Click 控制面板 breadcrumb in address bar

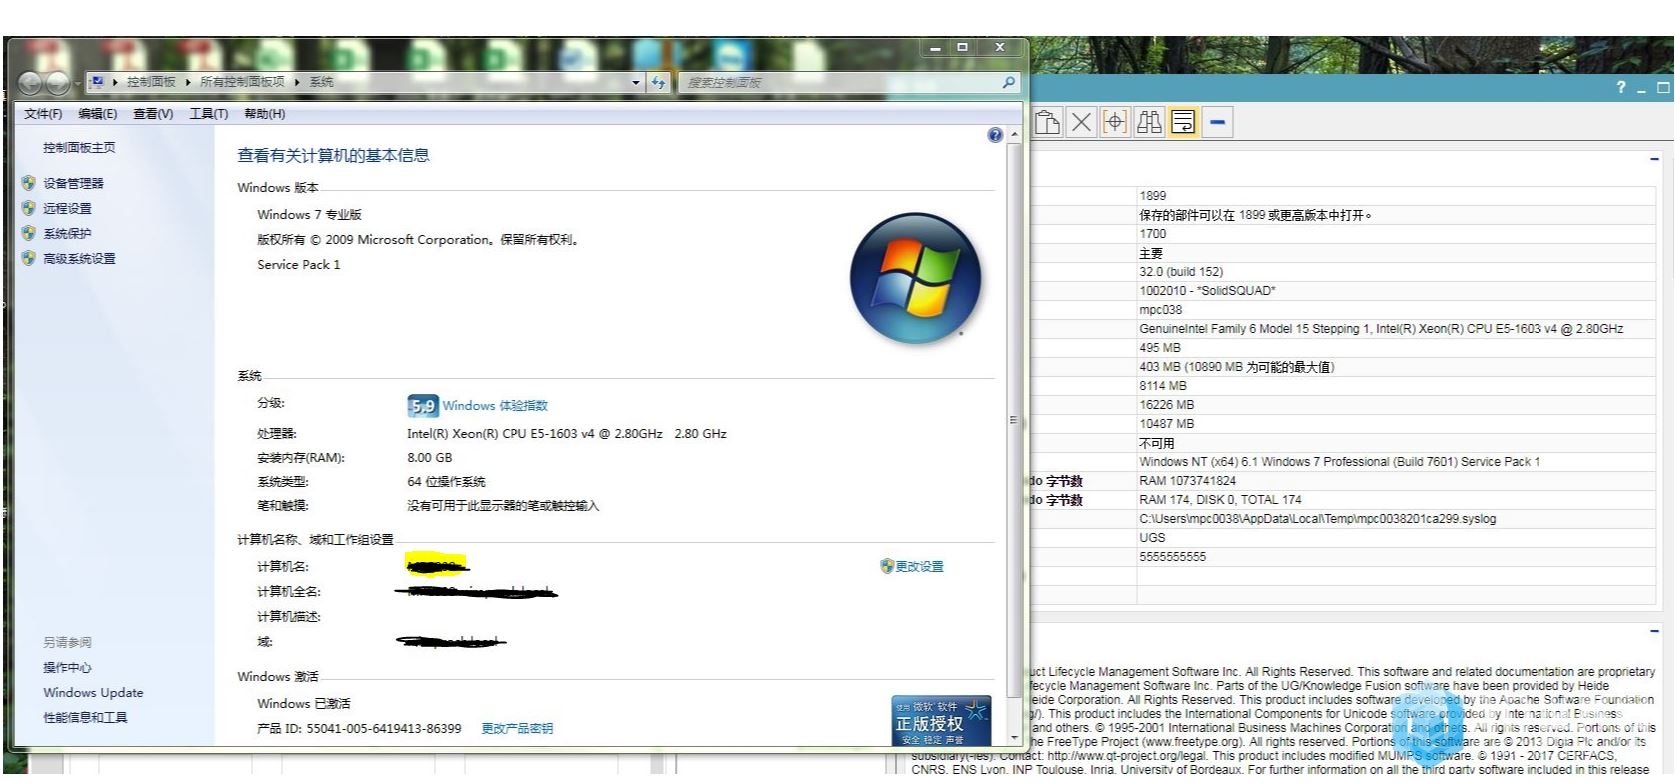point(151,82)
